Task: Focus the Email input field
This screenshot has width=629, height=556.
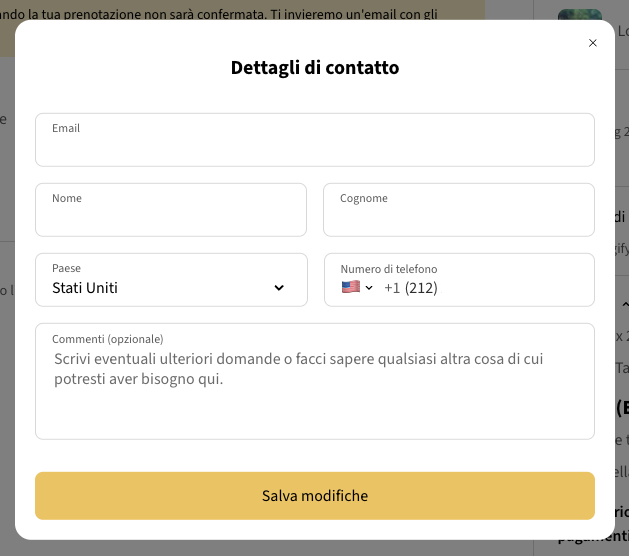Action: click(315, 148)
